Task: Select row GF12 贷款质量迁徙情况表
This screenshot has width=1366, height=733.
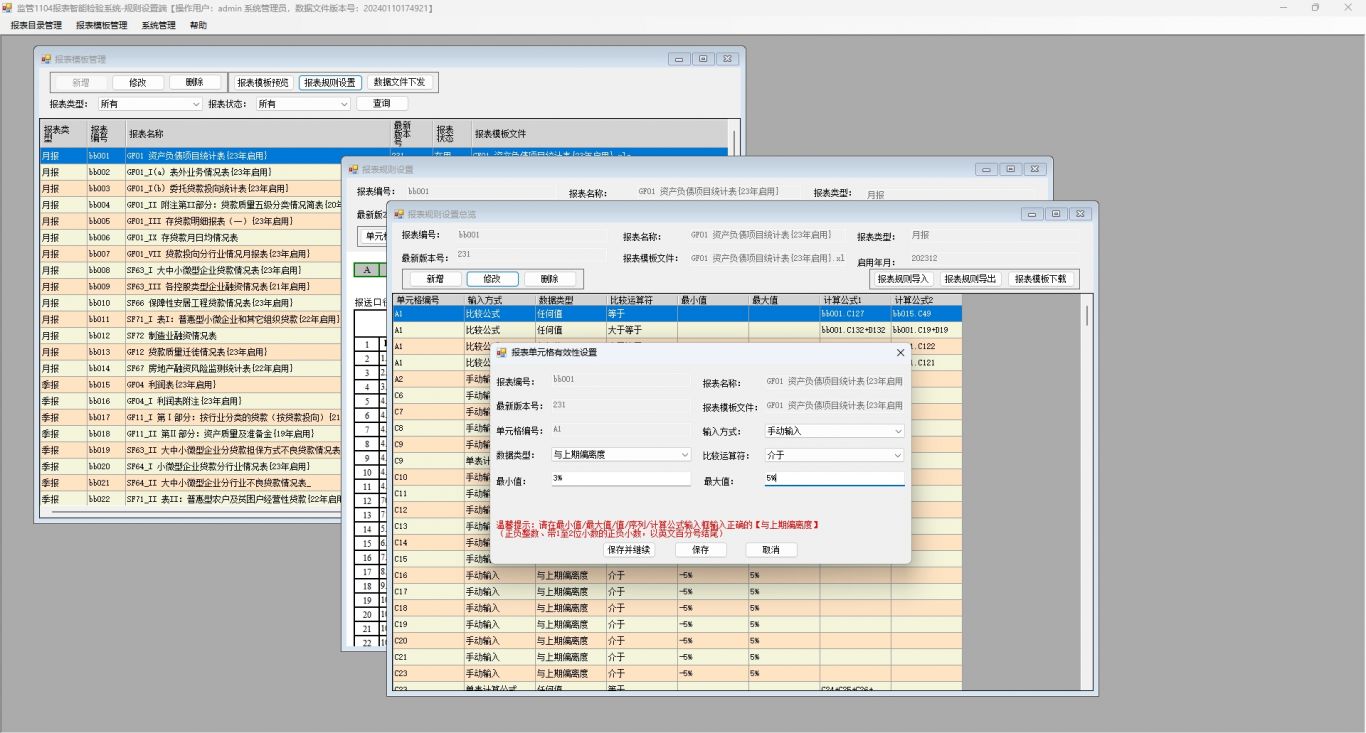Action: coord(190,351)
